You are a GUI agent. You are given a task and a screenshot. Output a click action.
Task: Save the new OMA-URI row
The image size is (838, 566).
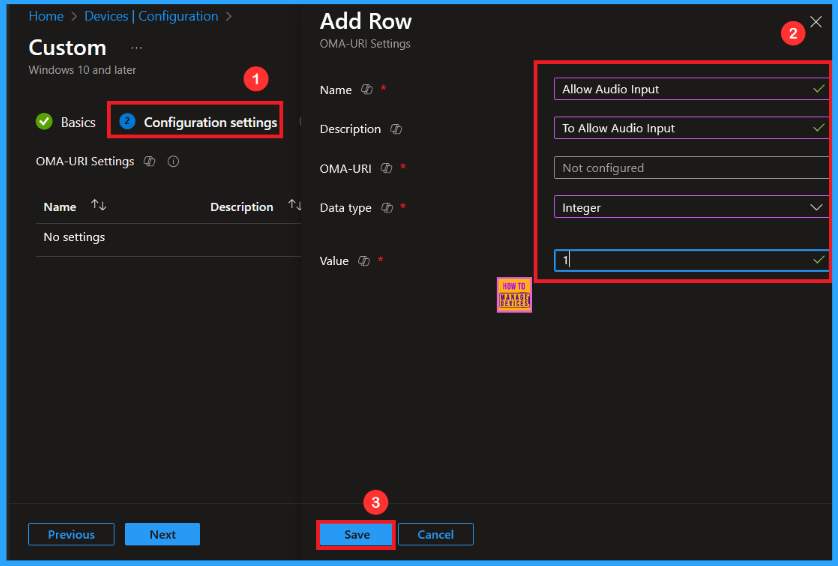[357, 535]
